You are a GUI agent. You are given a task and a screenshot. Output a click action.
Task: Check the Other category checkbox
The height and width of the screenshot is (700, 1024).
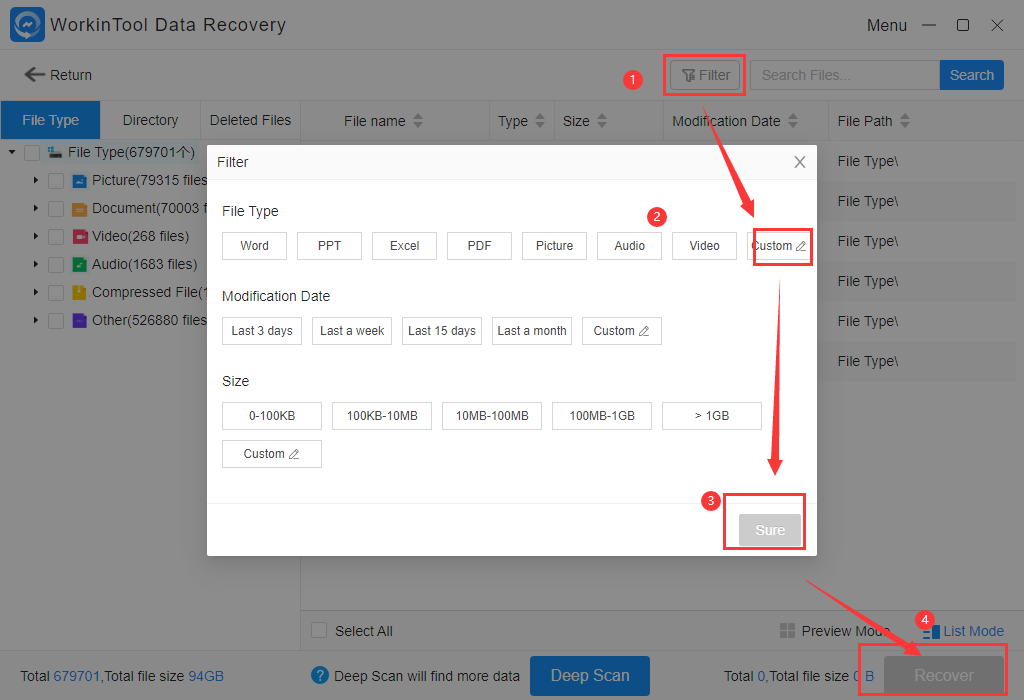coord(56,321)
